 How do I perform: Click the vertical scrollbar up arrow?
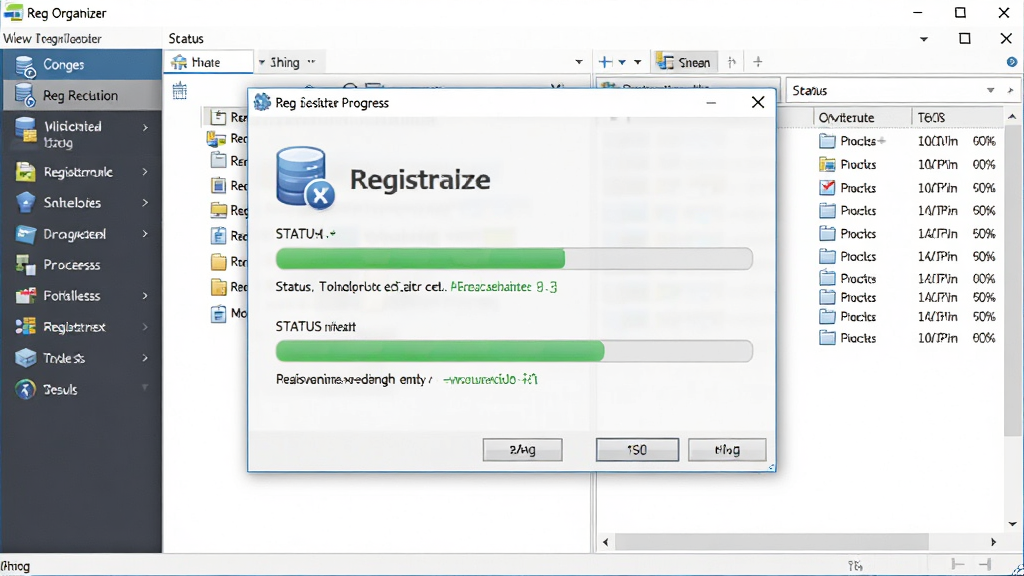tap(1012, 117)
